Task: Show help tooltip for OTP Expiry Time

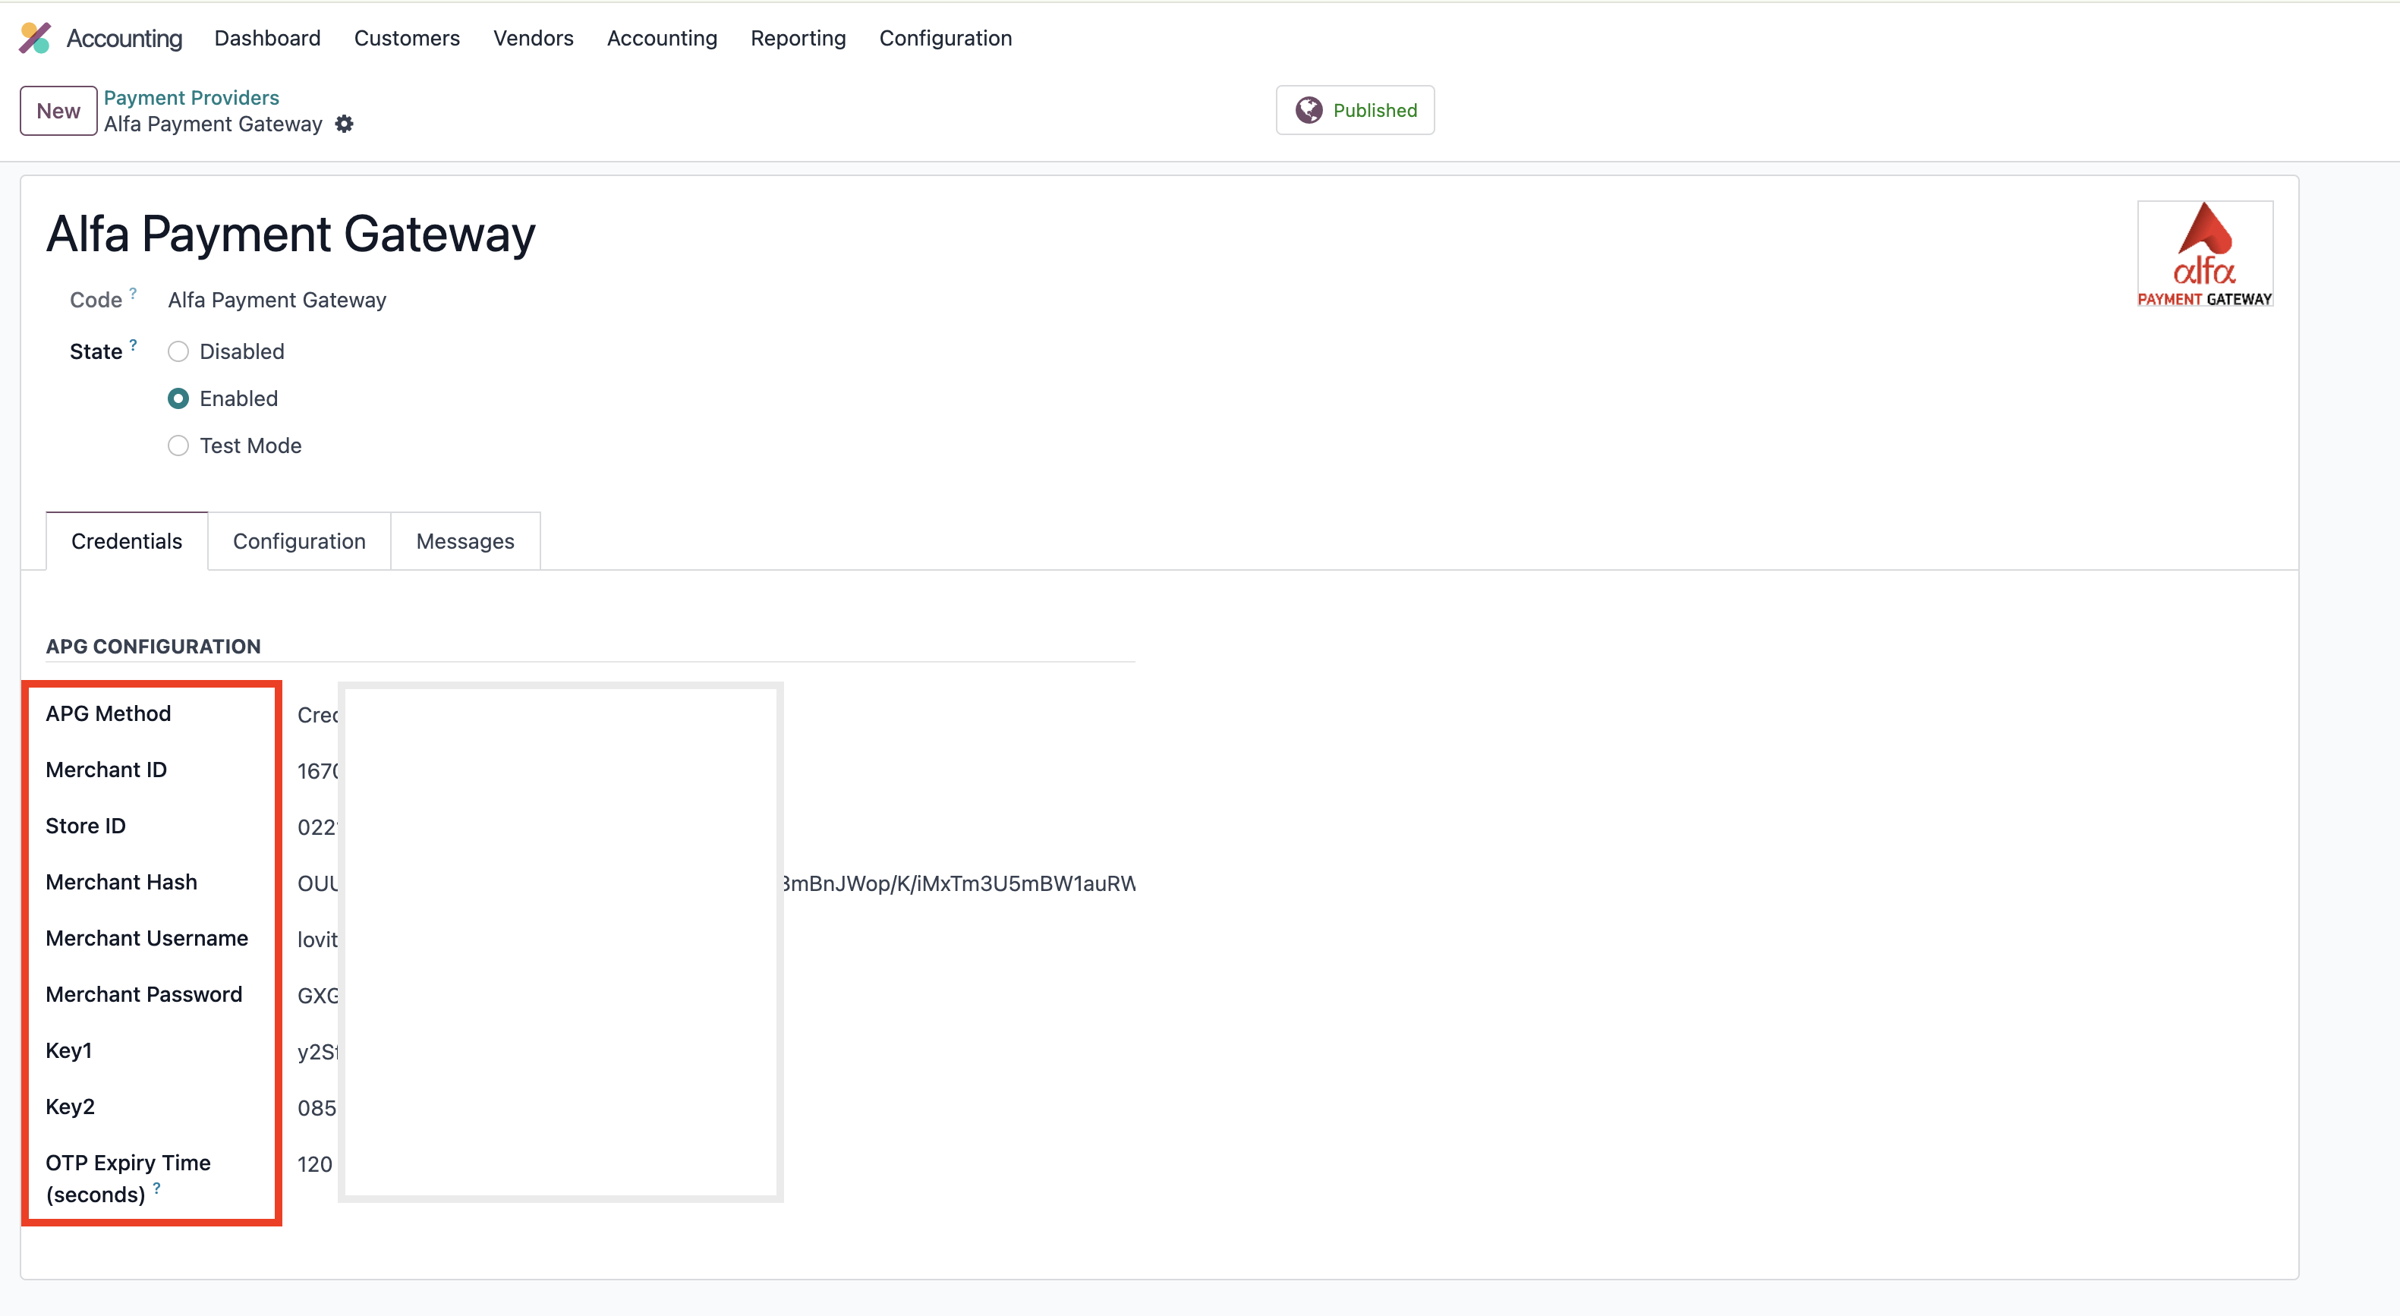Action: [157, 1188]
